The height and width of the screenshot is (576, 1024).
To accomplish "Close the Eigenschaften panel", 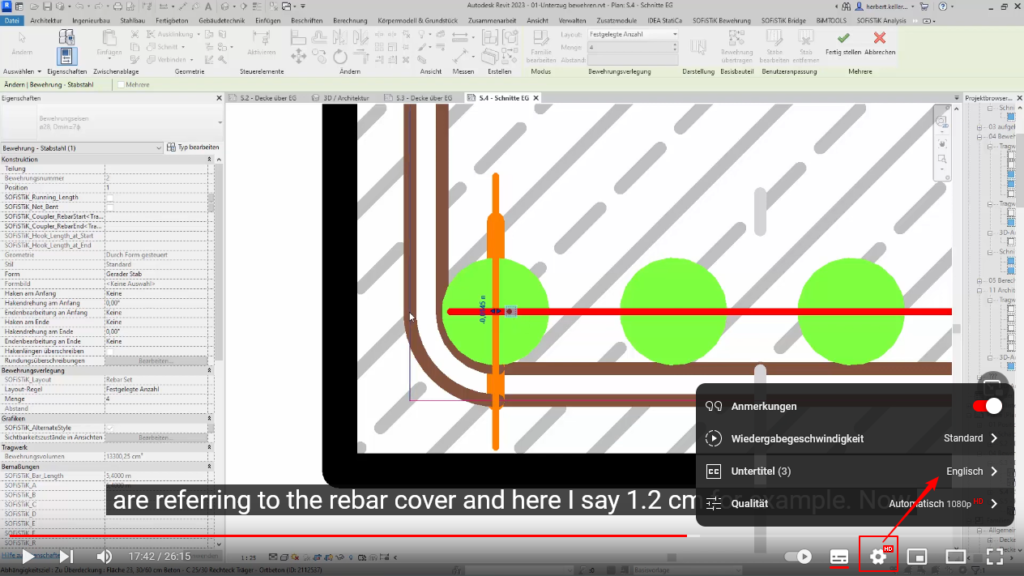I will [x=219, y=98].
